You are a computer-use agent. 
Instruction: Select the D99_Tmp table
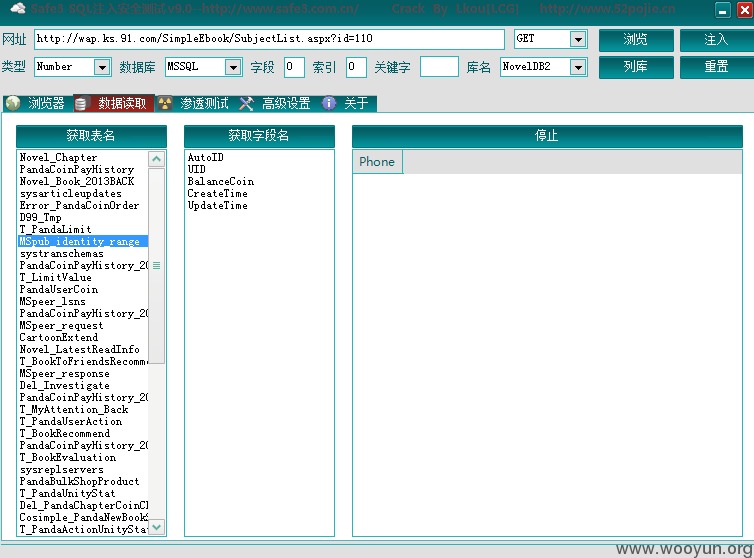pyautogui.click(x=40, y=217)
